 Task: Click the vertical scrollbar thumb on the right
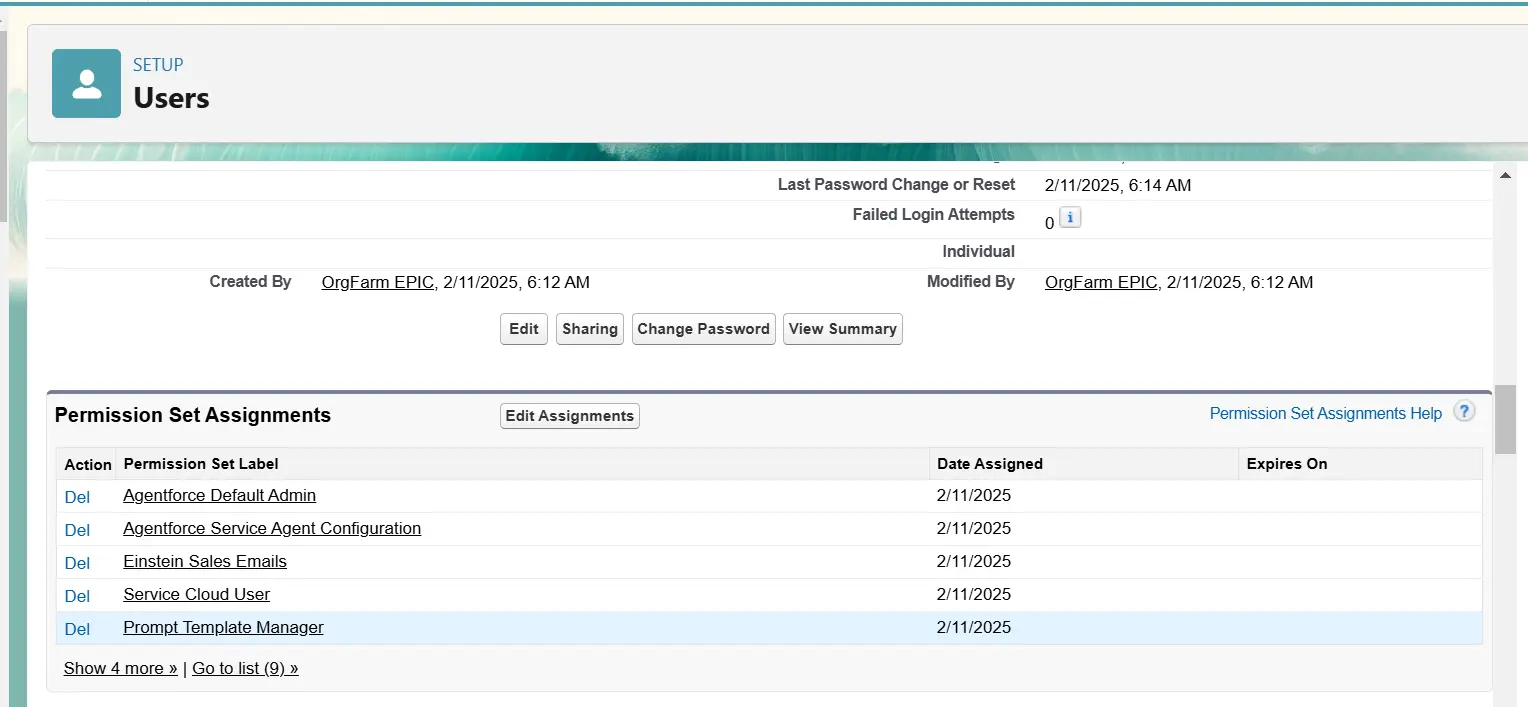pyautogui.click(x=1505, y=420)
